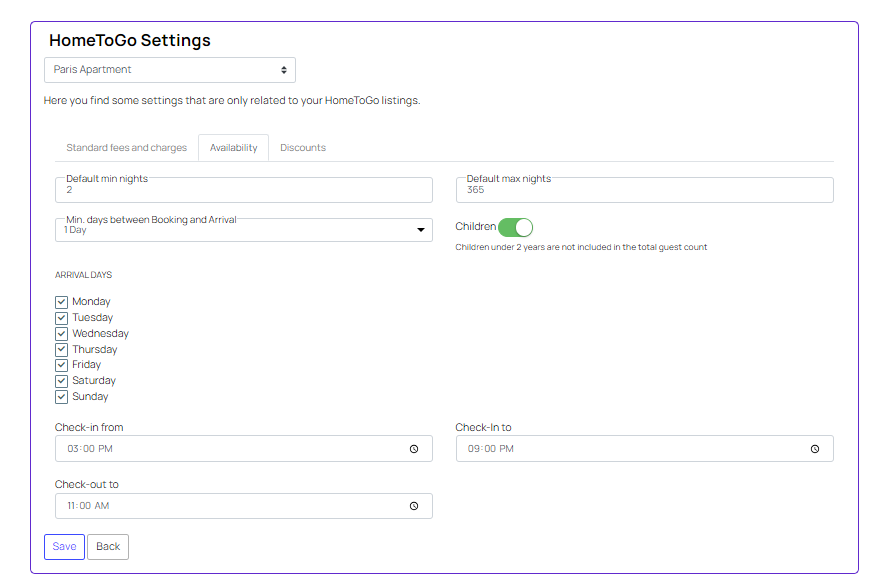Uncheck Friday arrival day
The width and height of the screenshot is (886, 586).
coord(62,364)
